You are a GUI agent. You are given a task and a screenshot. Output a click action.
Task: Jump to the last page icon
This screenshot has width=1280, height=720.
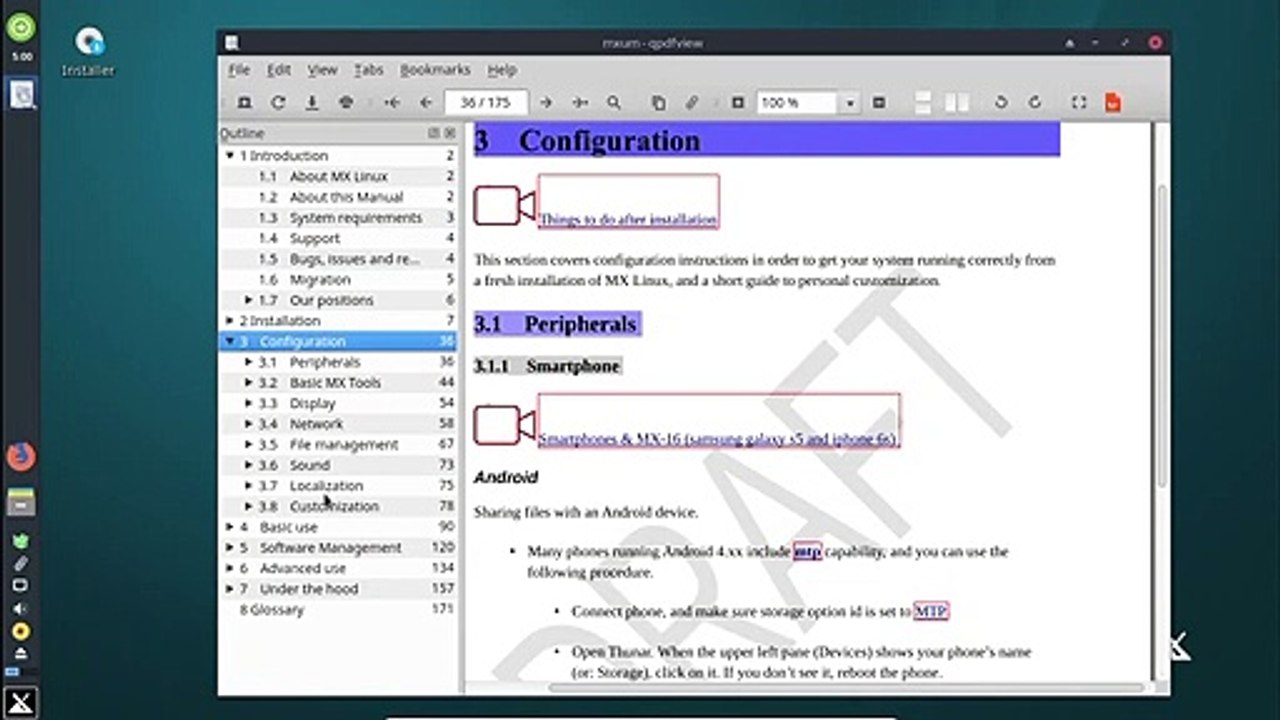[x=580, y=103]
